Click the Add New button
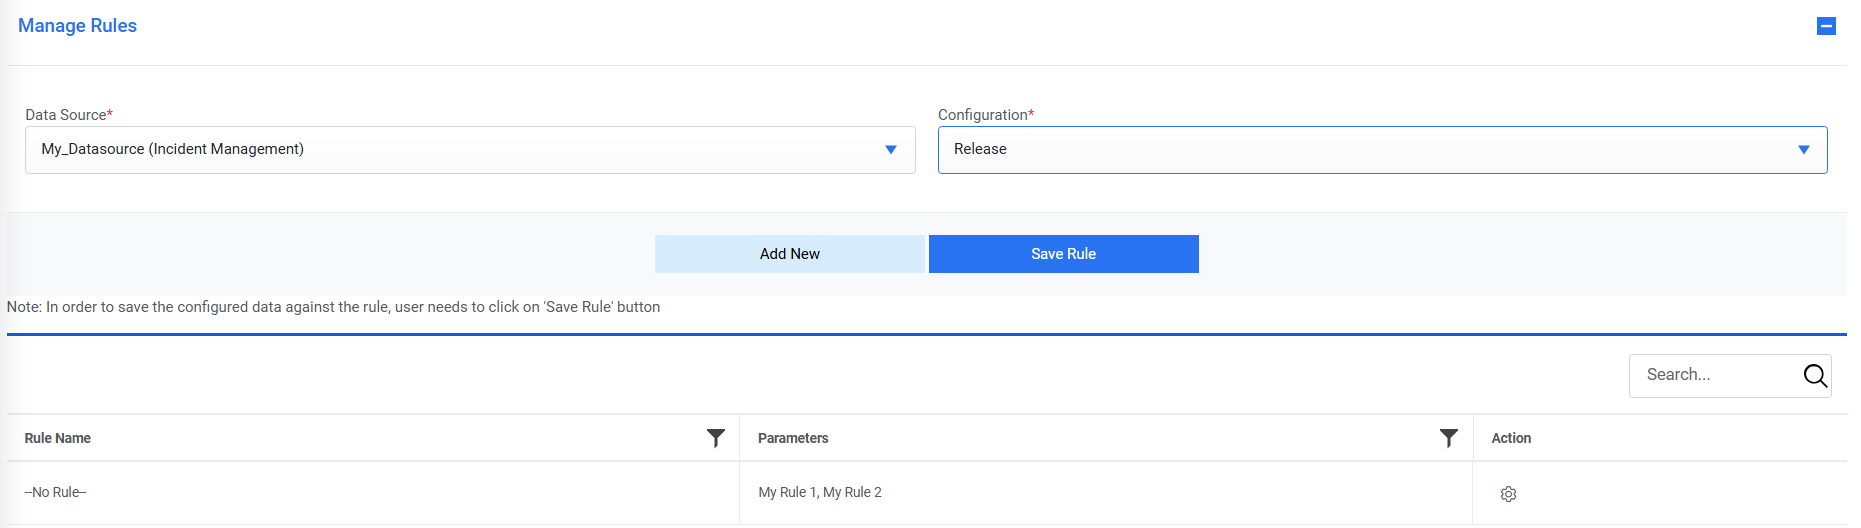 point(790,254)
